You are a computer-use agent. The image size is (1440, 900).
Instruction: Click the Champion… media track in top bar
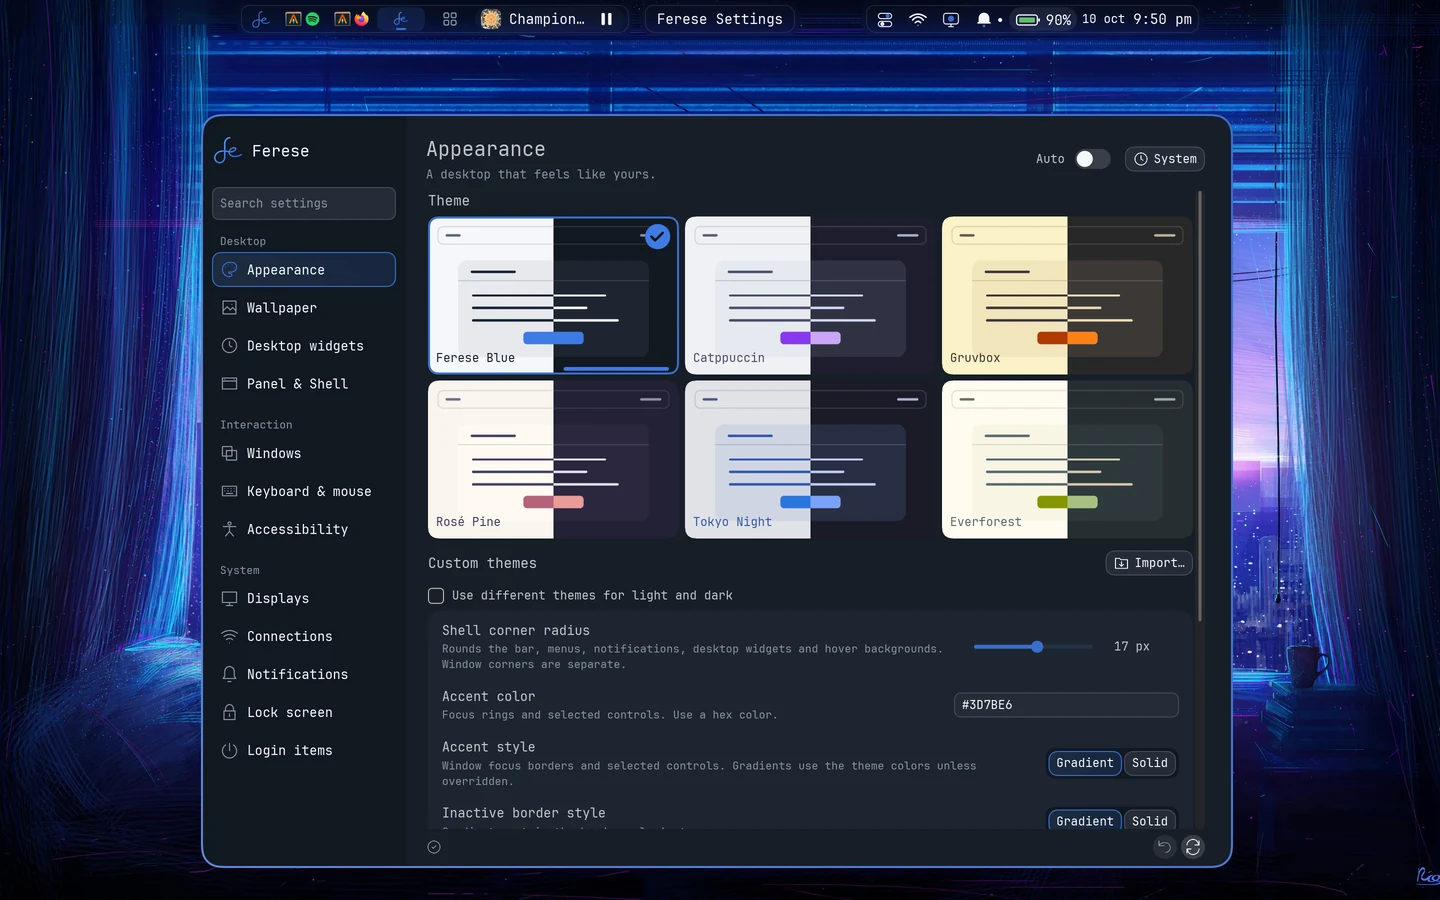(533, 19)
